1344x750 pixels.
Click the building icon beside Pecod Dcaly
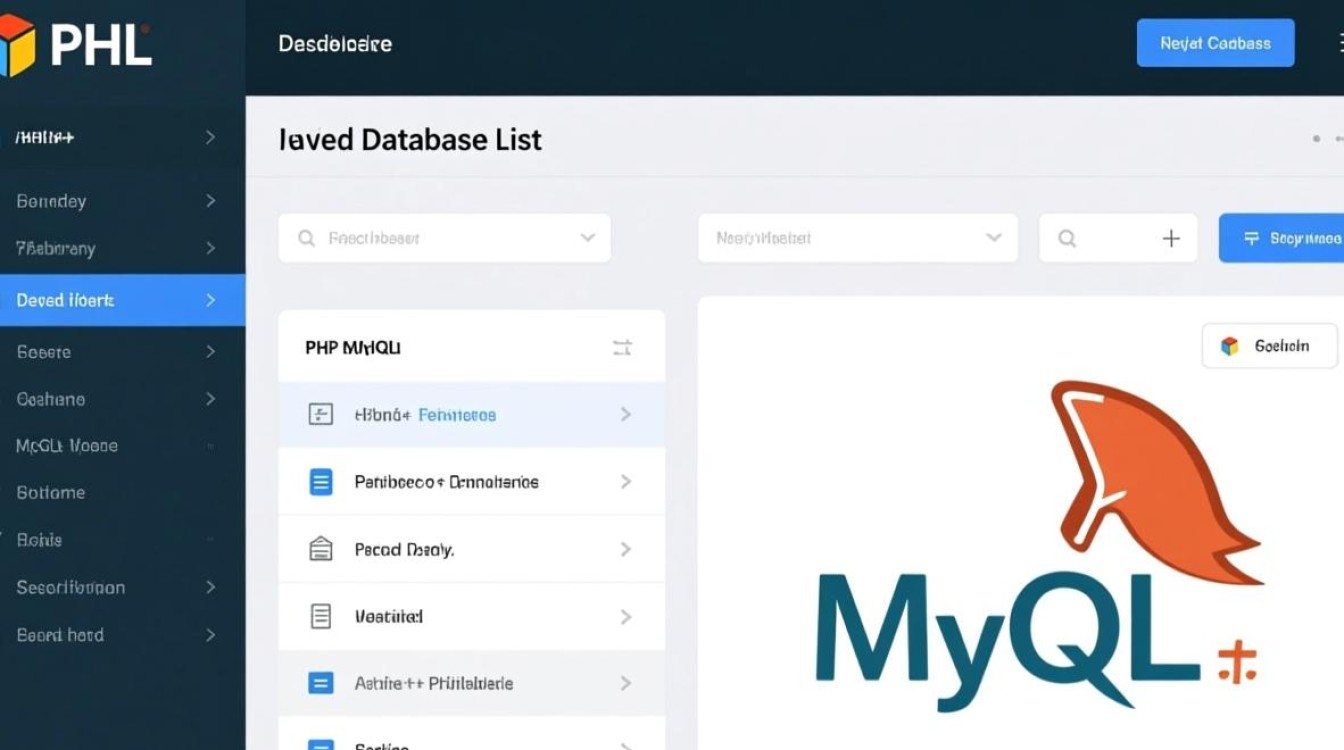click(x=320, y=549)
